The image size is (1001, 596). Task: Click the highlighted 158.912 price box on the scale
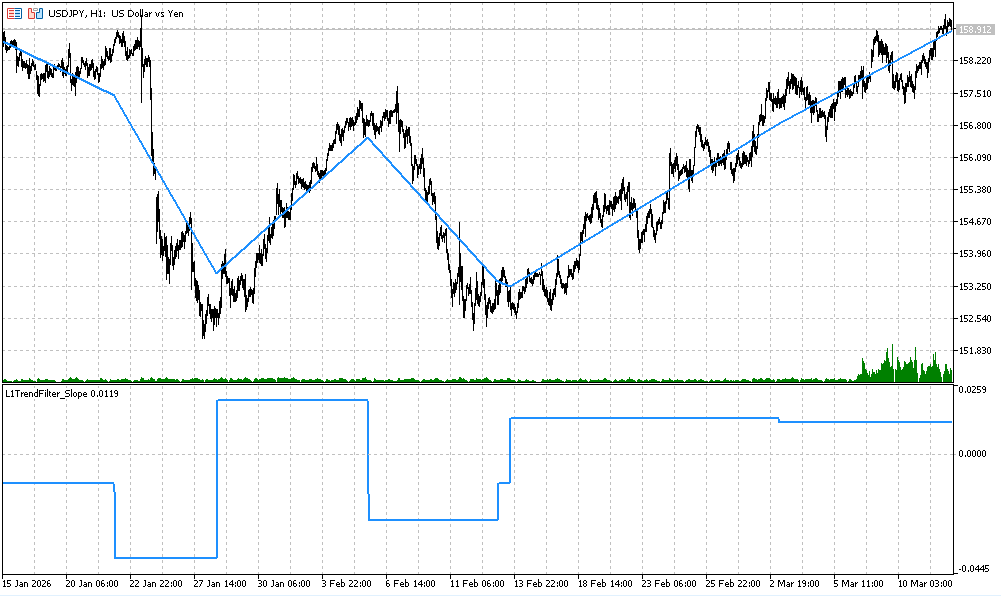(973, 30)
